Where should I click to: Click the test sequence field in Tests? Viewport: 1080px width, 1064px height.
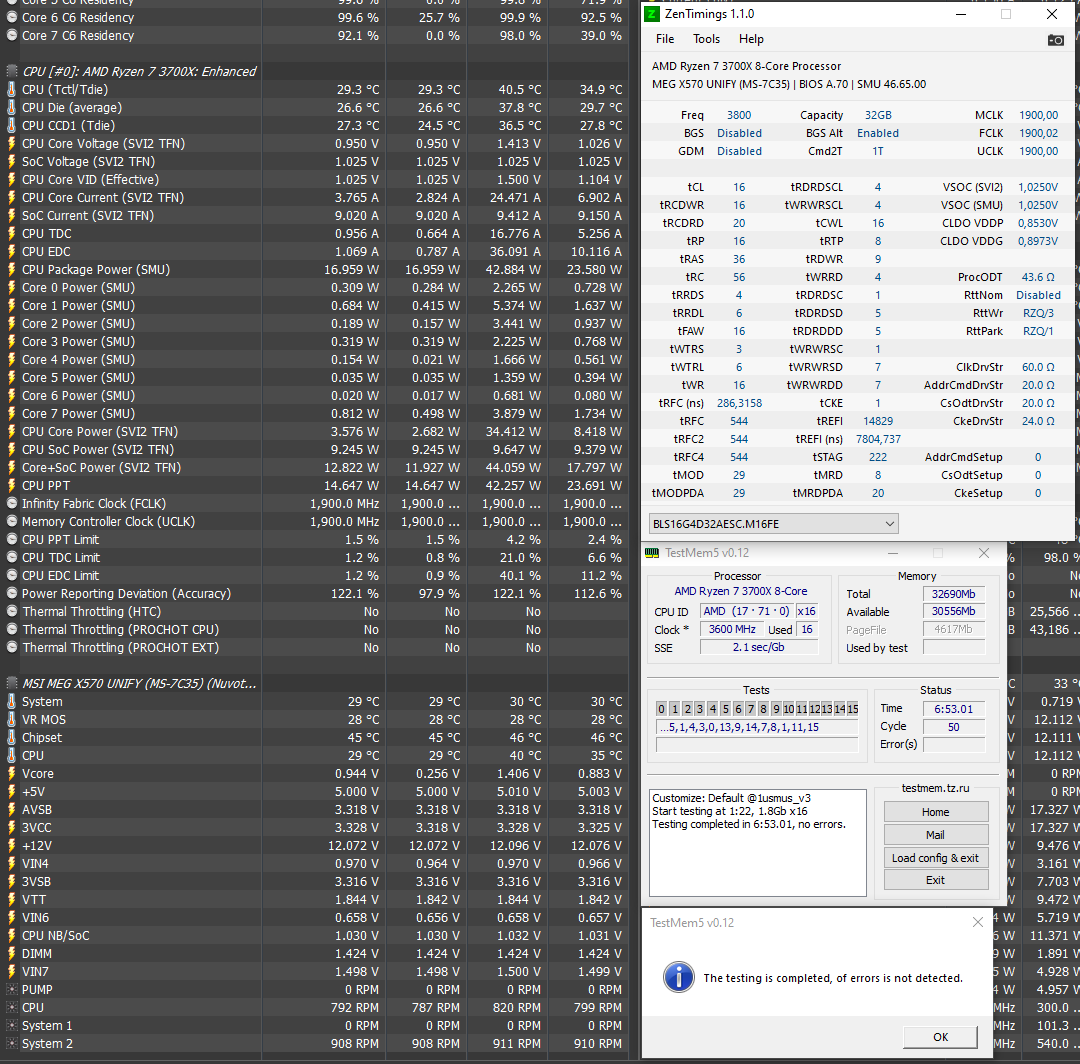(757, 727)
